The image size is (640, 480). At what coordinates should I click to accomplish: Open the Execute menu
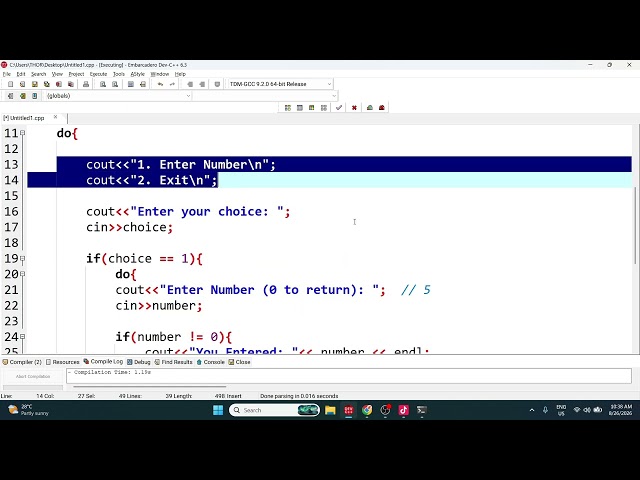click(98, 74)
